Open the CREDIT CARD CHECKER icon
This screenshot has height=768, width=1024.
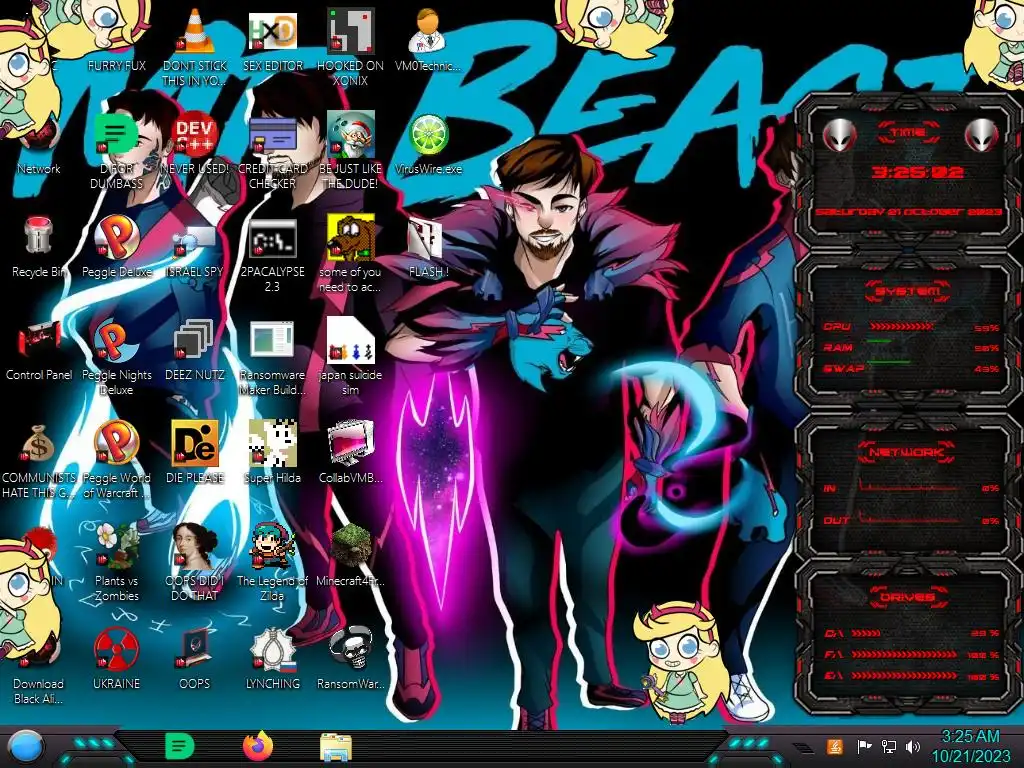tap(272, 134)
